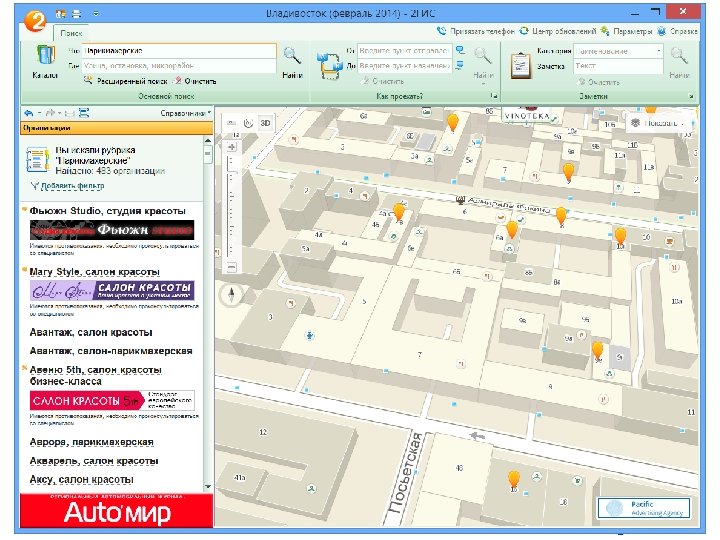Open the quick access toolbar customize arrow

pos(96,14)
